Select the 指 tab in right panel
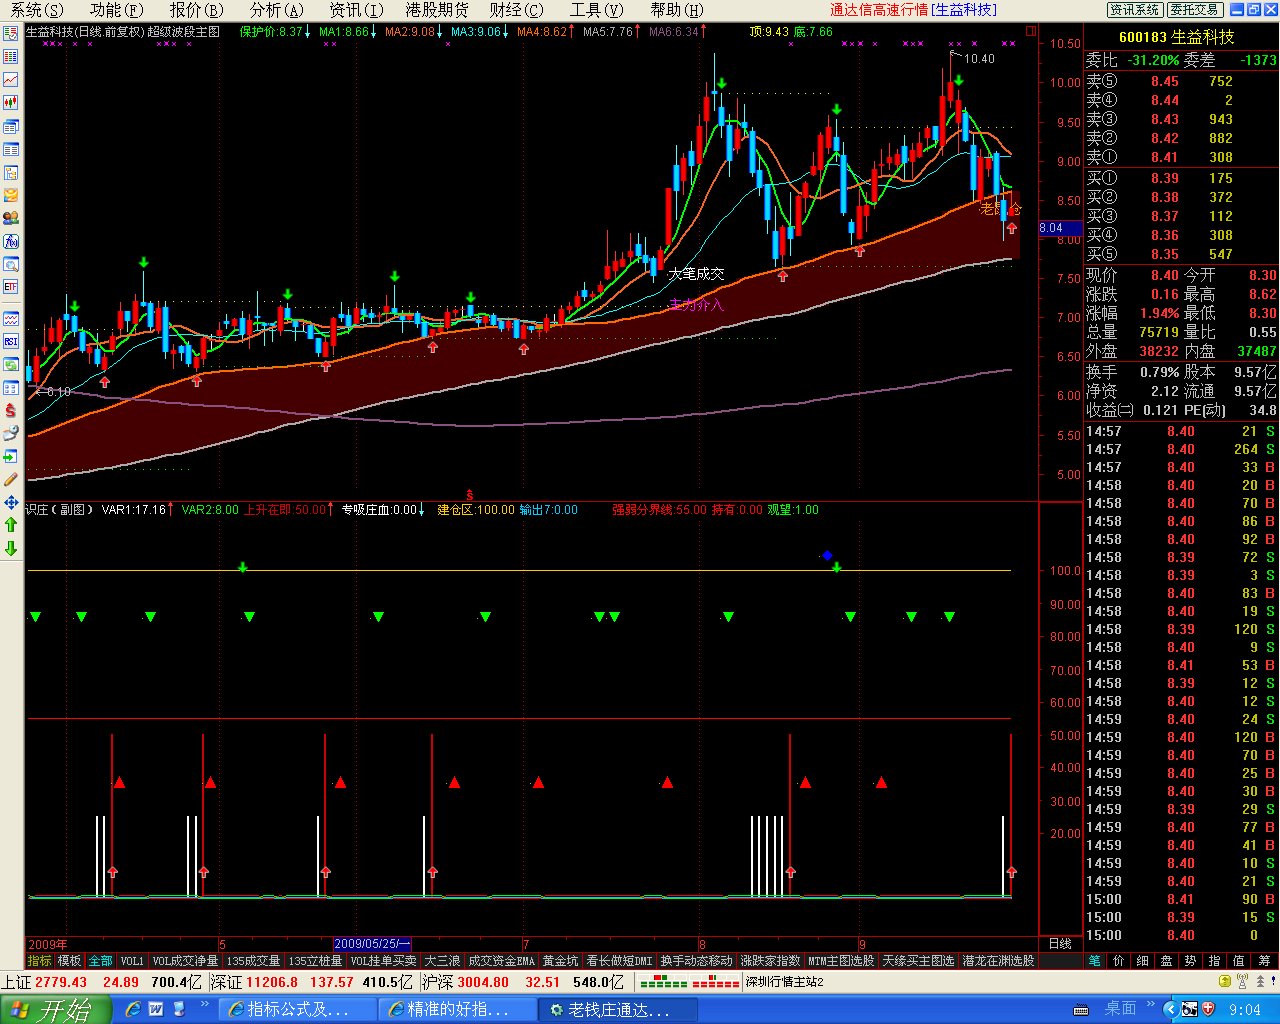The width and height of the screenshot is (1280, 1024). 1215,960
